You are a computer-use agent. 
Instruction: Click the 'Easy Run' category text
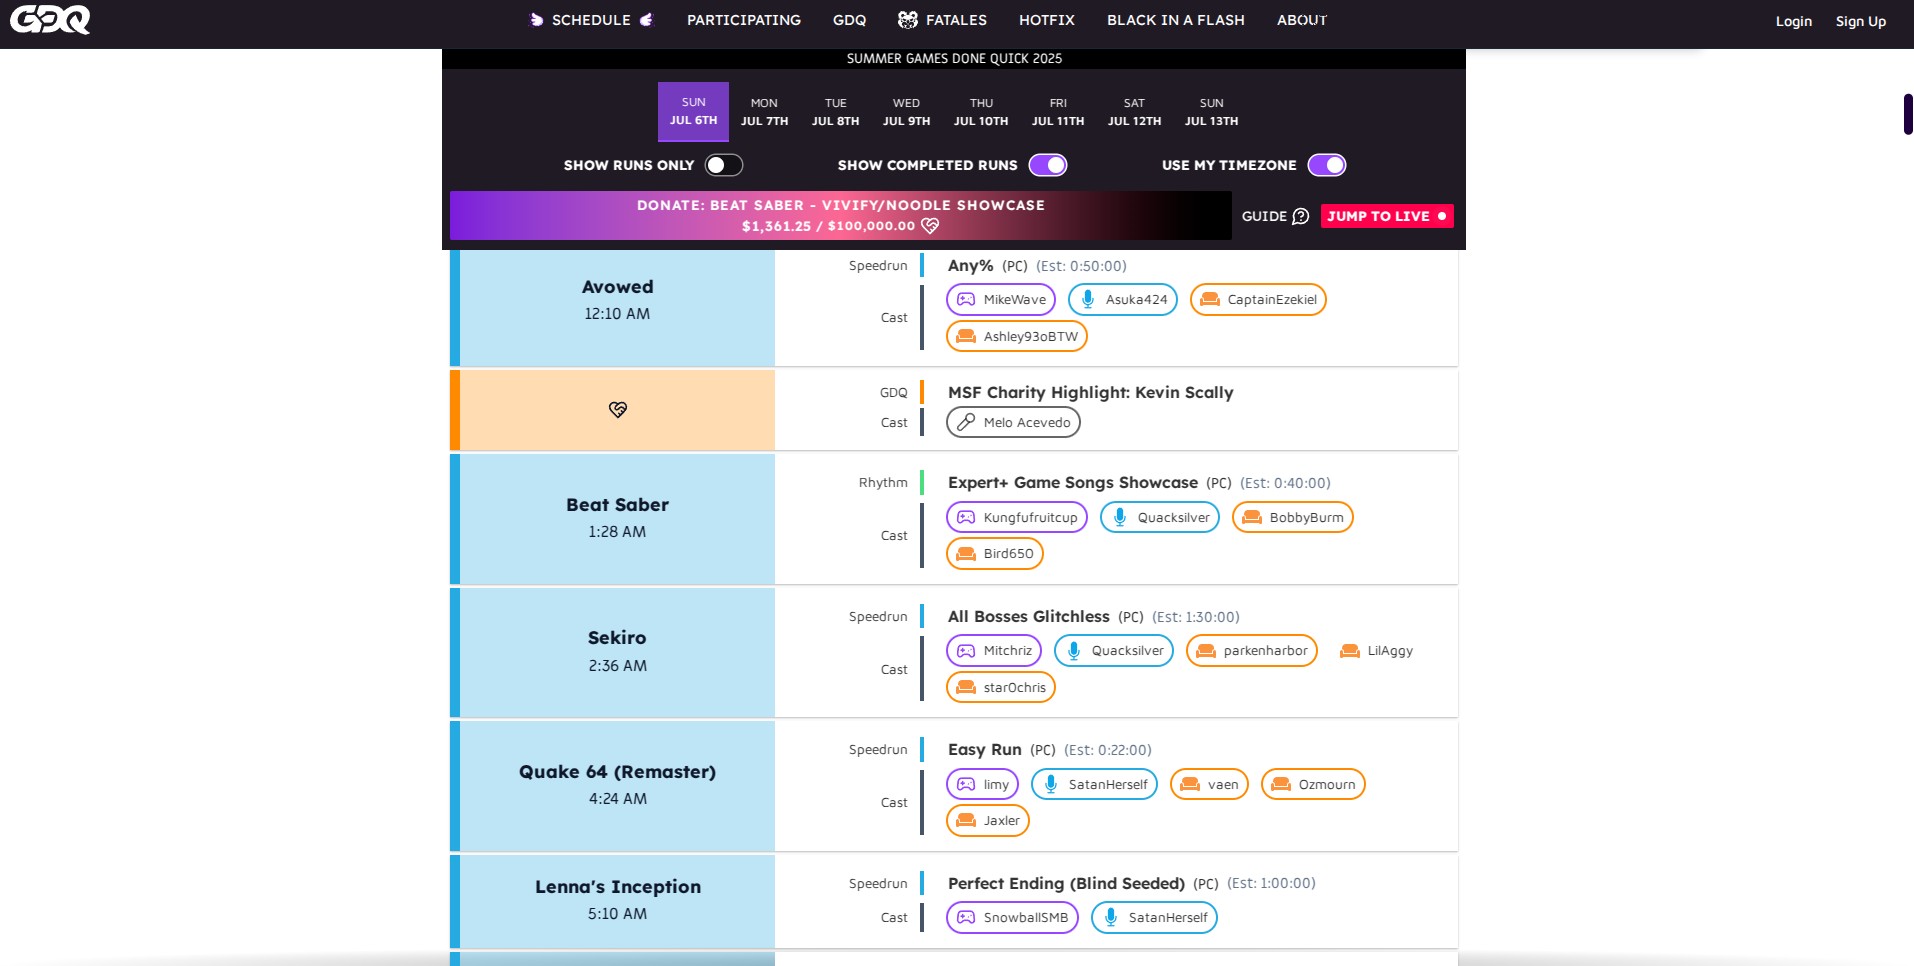tap(985, 750)
